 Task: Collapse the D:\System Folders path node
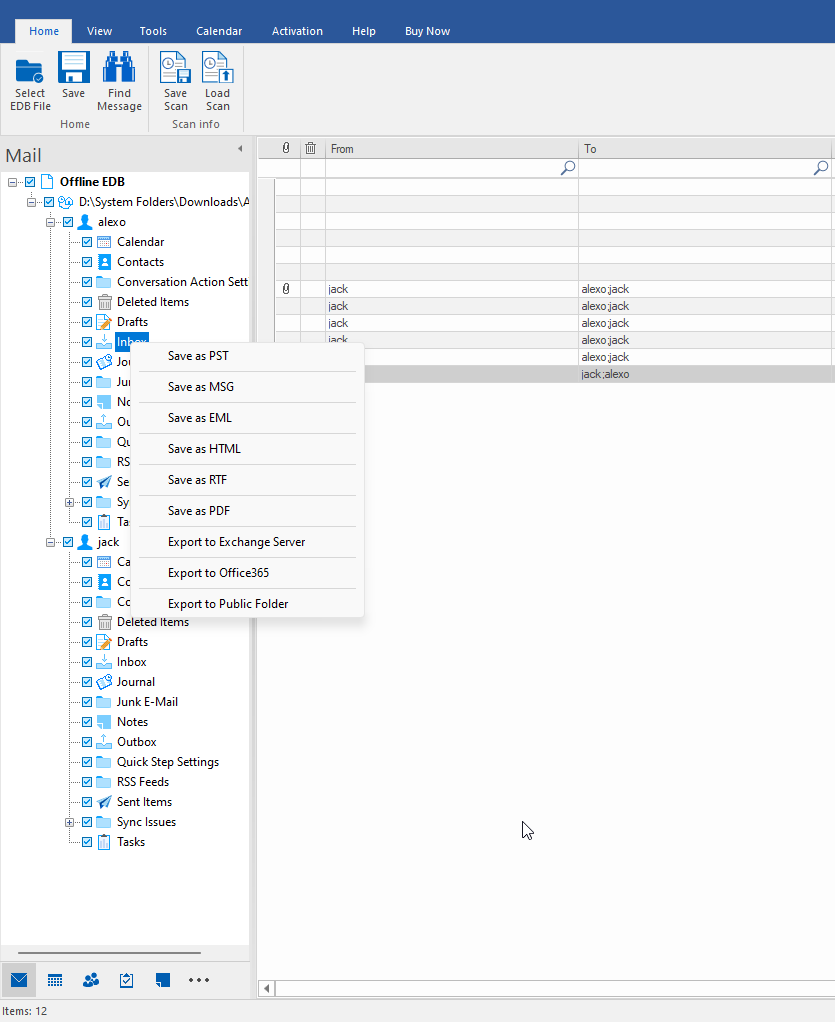coord(31,202)
